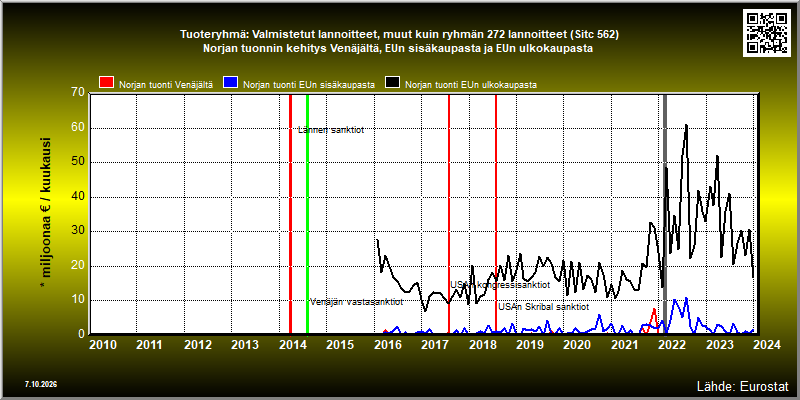Viewport: 800px width, 400px height.
Task: Click the black legend swatch for EUn ulkokaupasta
Action: 393,83
